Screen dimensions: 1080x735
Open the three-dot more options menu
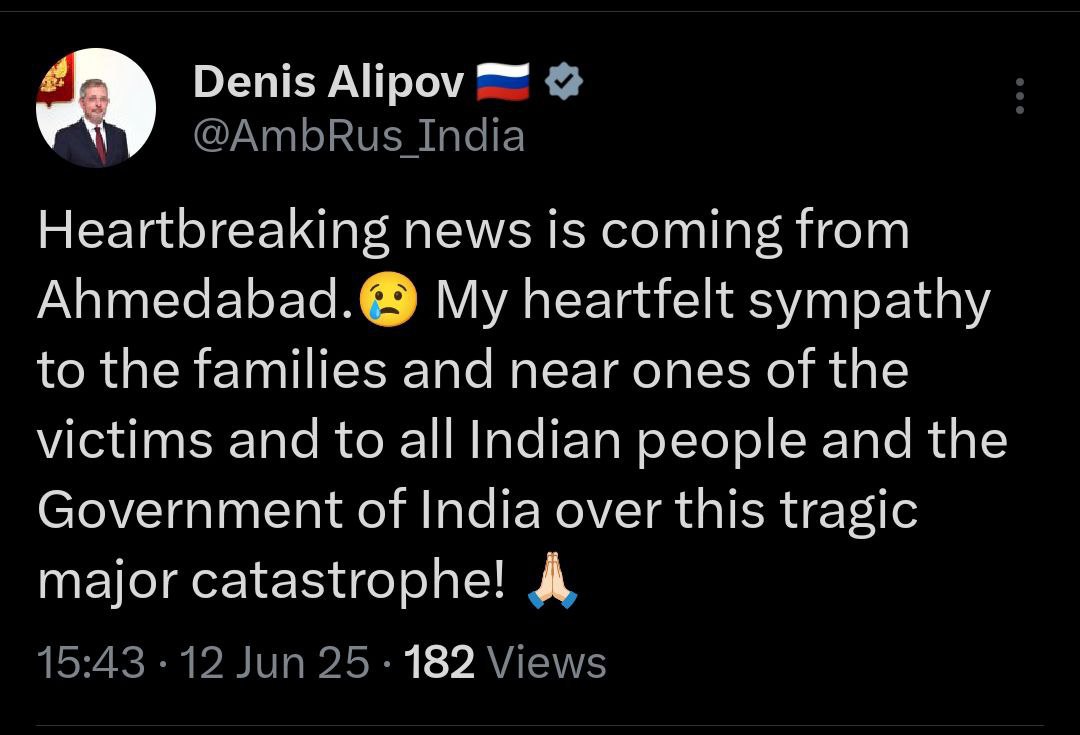click(1020, 96)
